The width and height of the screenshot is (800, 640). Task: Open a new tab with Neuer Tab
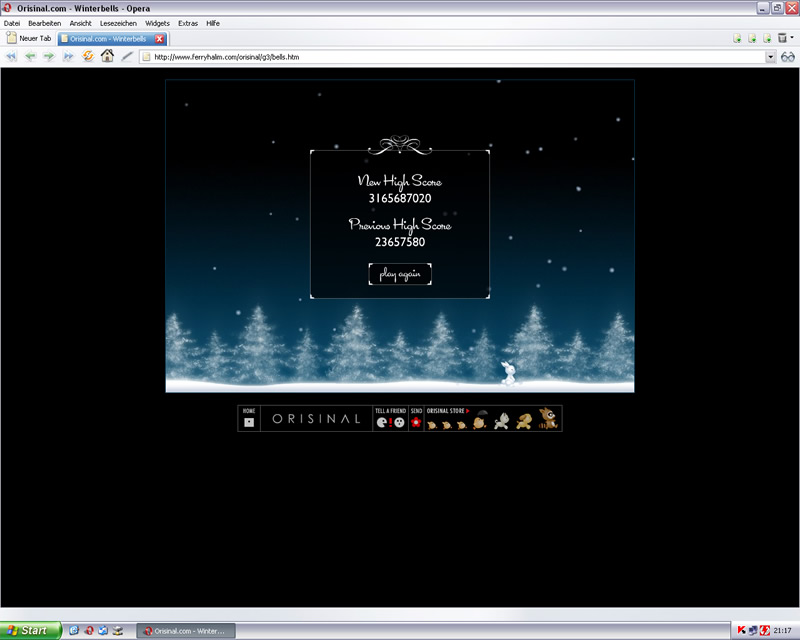click(x=29, y=38)
